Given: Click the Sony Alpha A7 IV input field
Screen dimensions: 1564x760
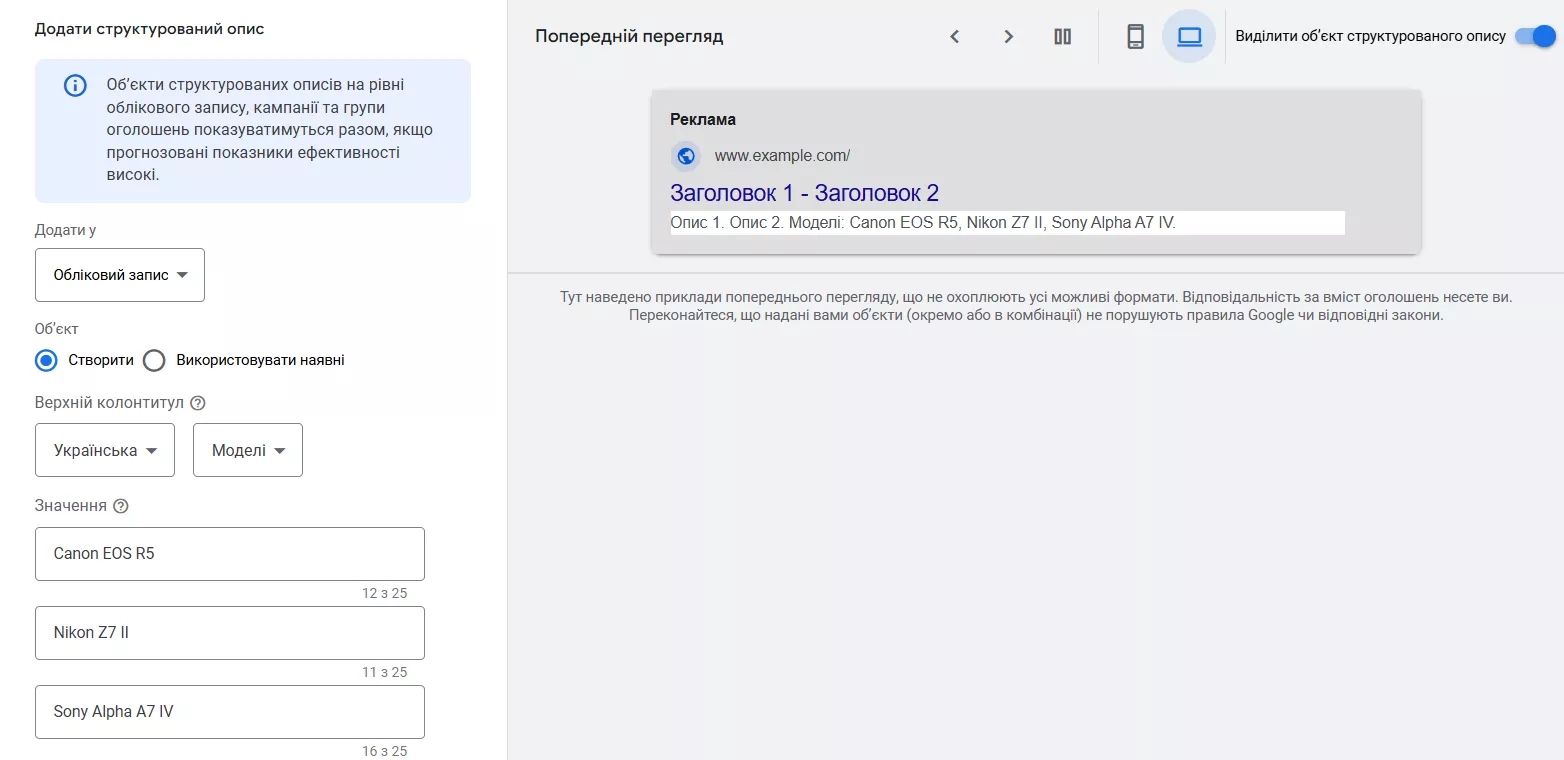Looking at the screenshot, I should click(x=229, y=711).
